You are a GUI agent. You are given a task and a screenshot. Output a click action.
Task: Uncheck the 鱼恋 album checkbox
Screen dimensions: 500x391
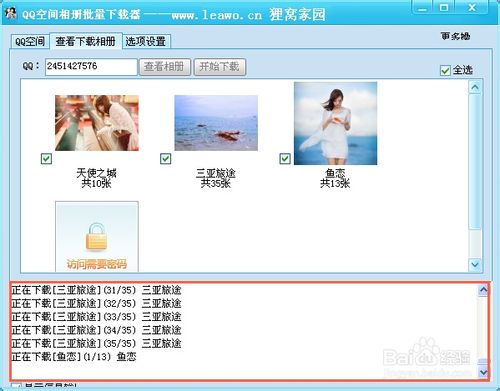(x=285, y=159)
